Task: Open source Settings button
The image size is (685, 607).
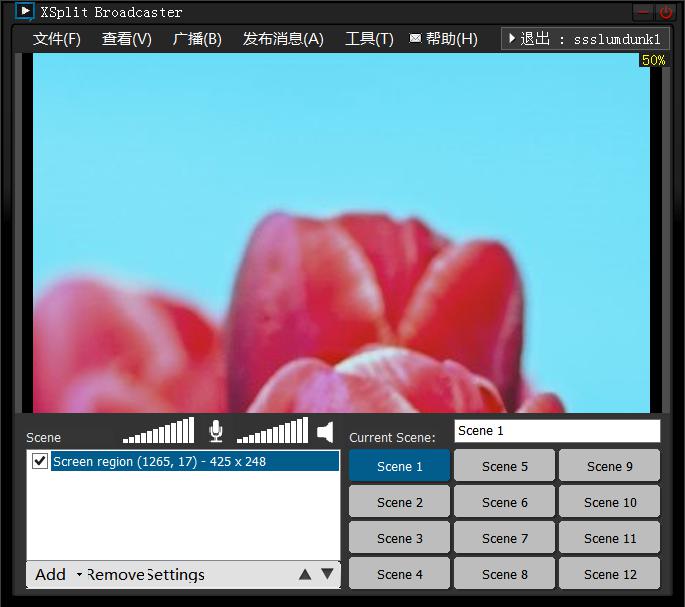Action: [176, 575]
